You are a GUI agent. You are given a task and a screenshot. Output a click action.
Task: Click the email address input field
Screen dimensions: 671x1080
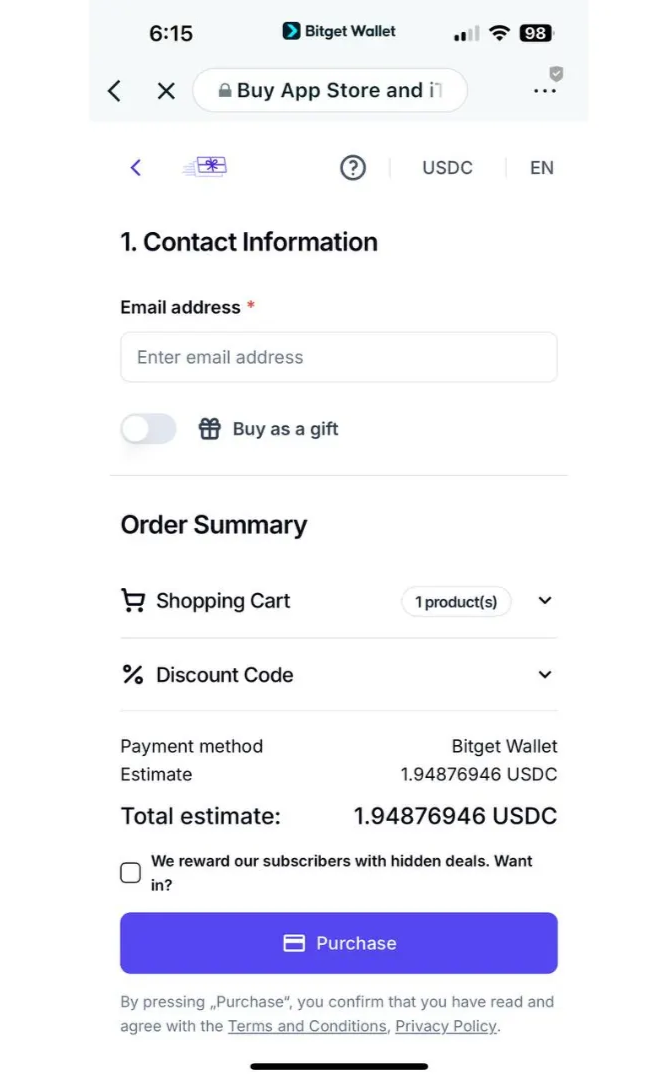[x=338, y=357]
